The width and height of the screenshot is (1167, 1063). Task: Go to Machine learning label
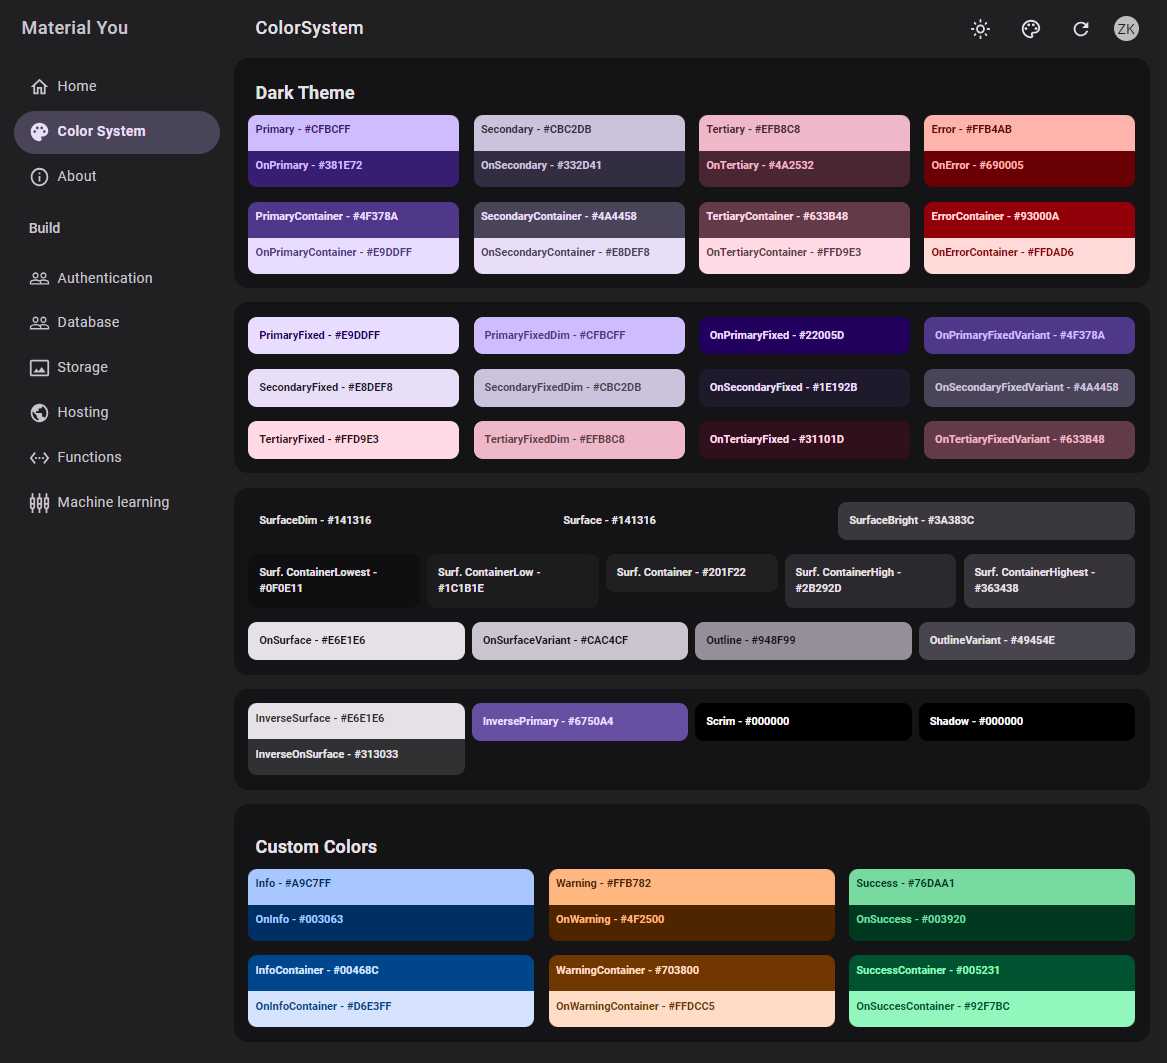(x=113, y=502)
